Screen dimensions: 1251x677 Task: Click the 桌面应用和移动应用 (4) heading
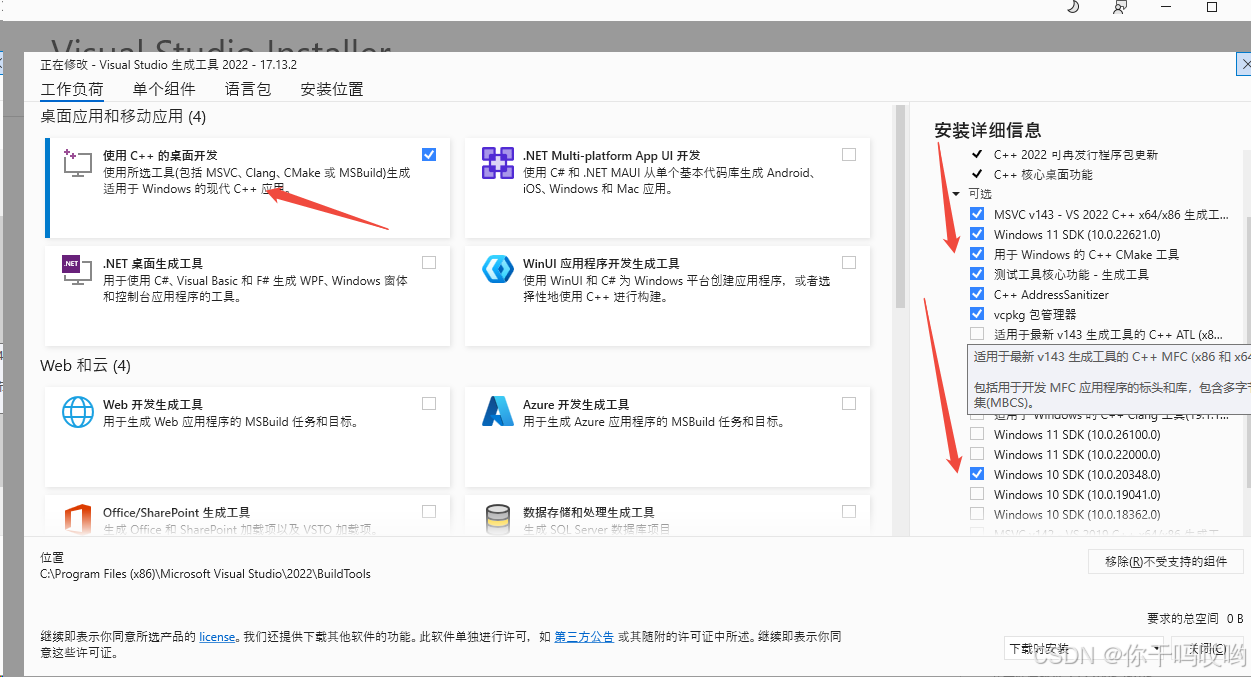coord(123,116)
